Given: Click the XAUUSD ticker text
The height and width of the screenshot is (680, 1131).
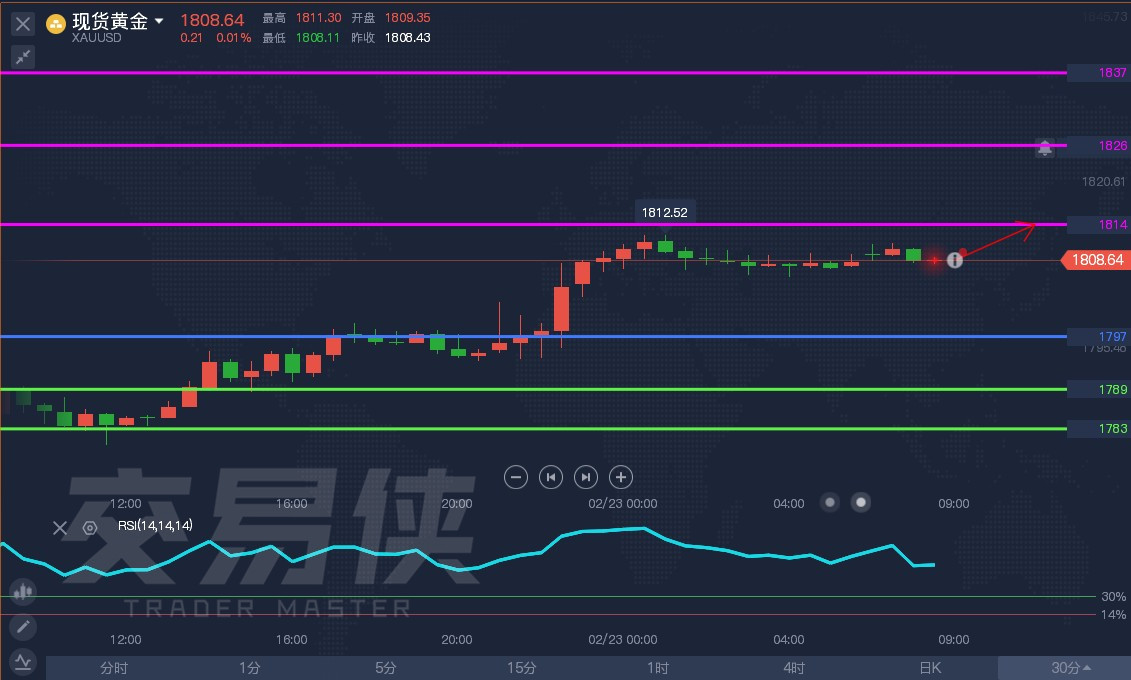Looking at the screenshot, I should point(97,38).
